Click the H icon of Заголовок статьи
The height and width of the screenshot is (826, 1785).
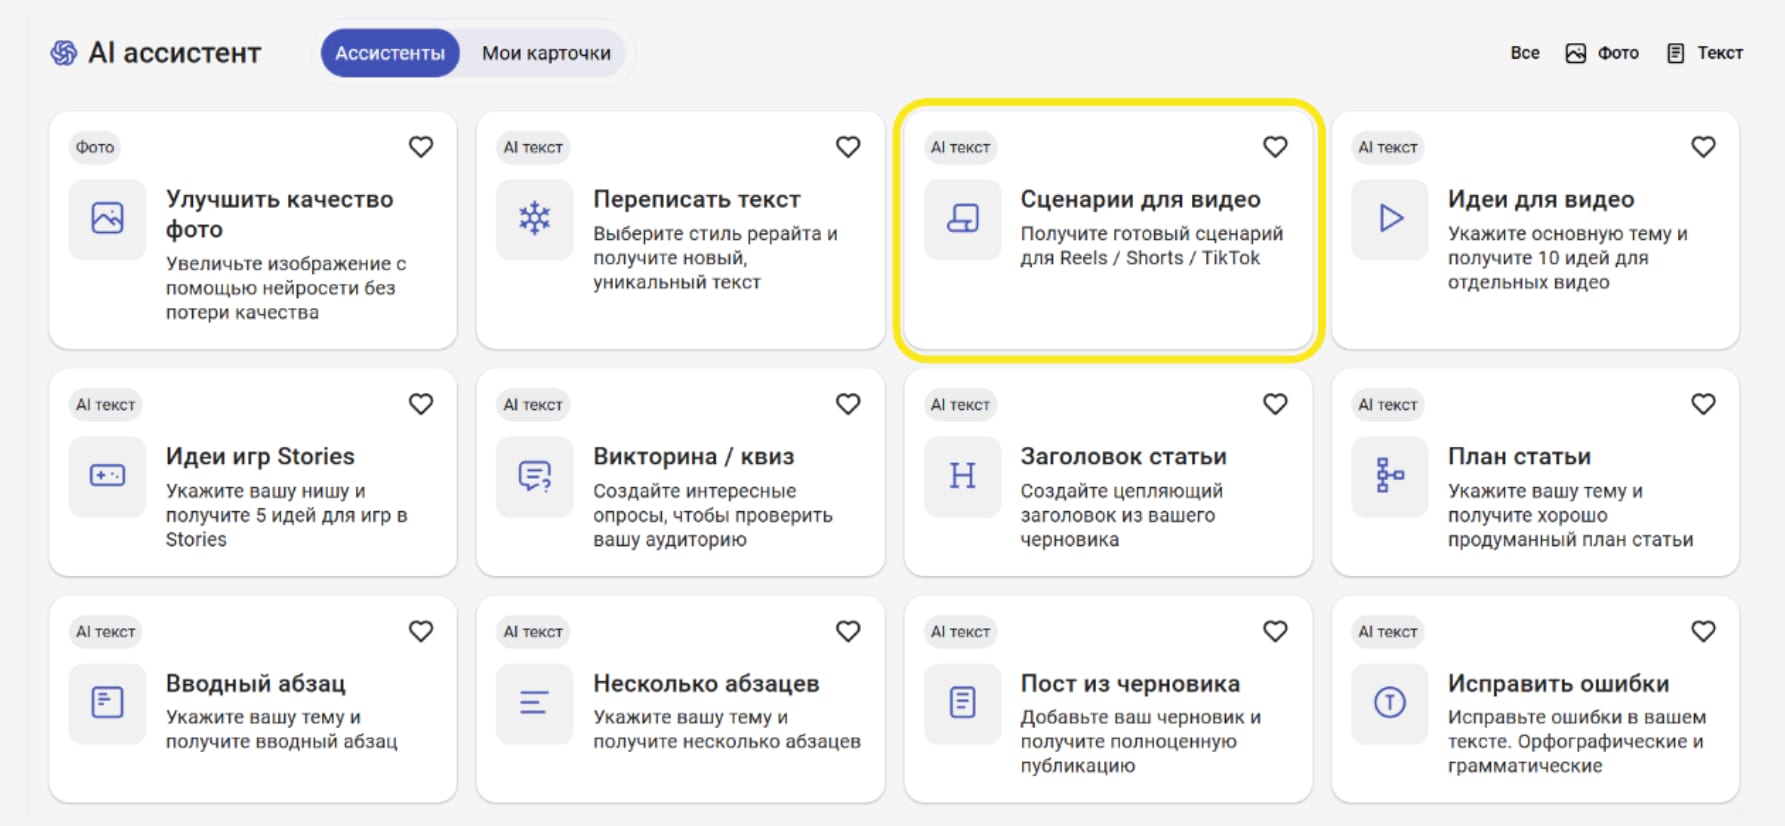(x=962, y=476)
